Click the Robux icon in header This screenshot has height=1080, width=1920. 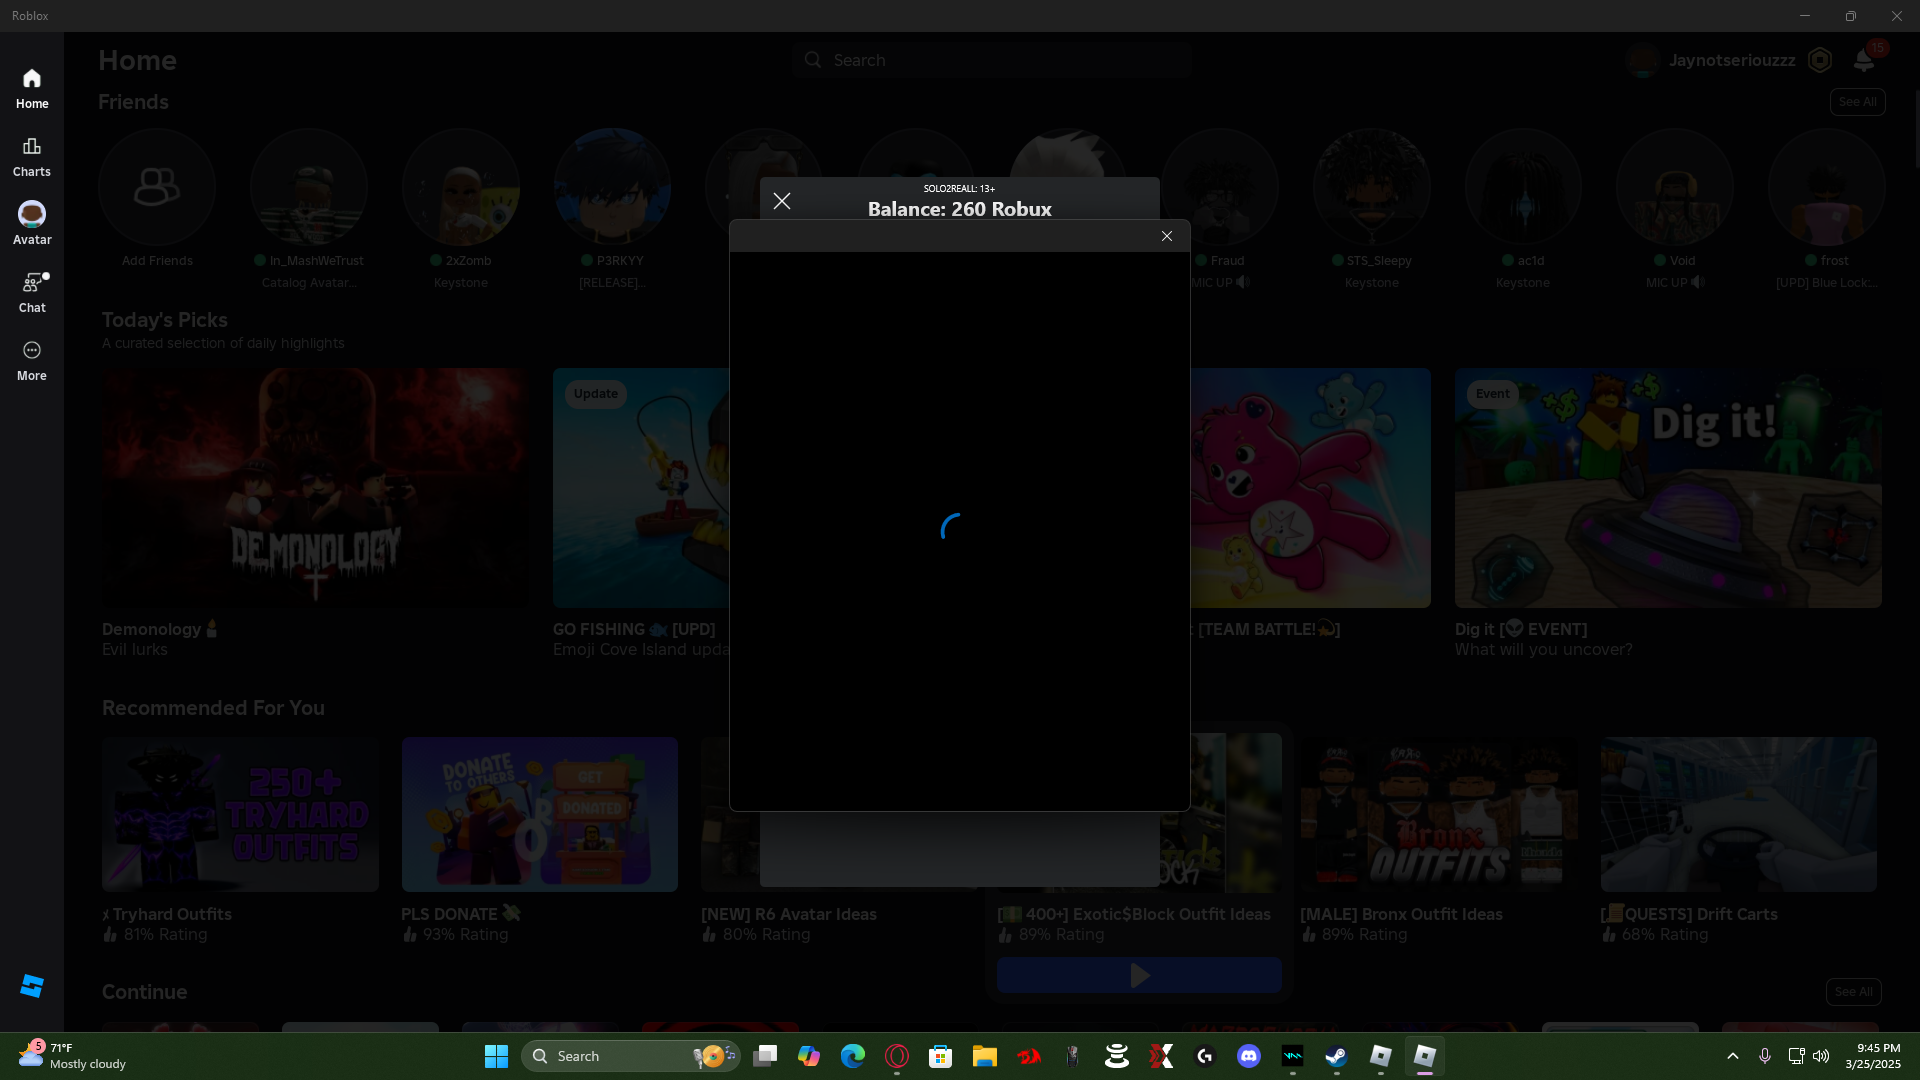coord(1820,60)
